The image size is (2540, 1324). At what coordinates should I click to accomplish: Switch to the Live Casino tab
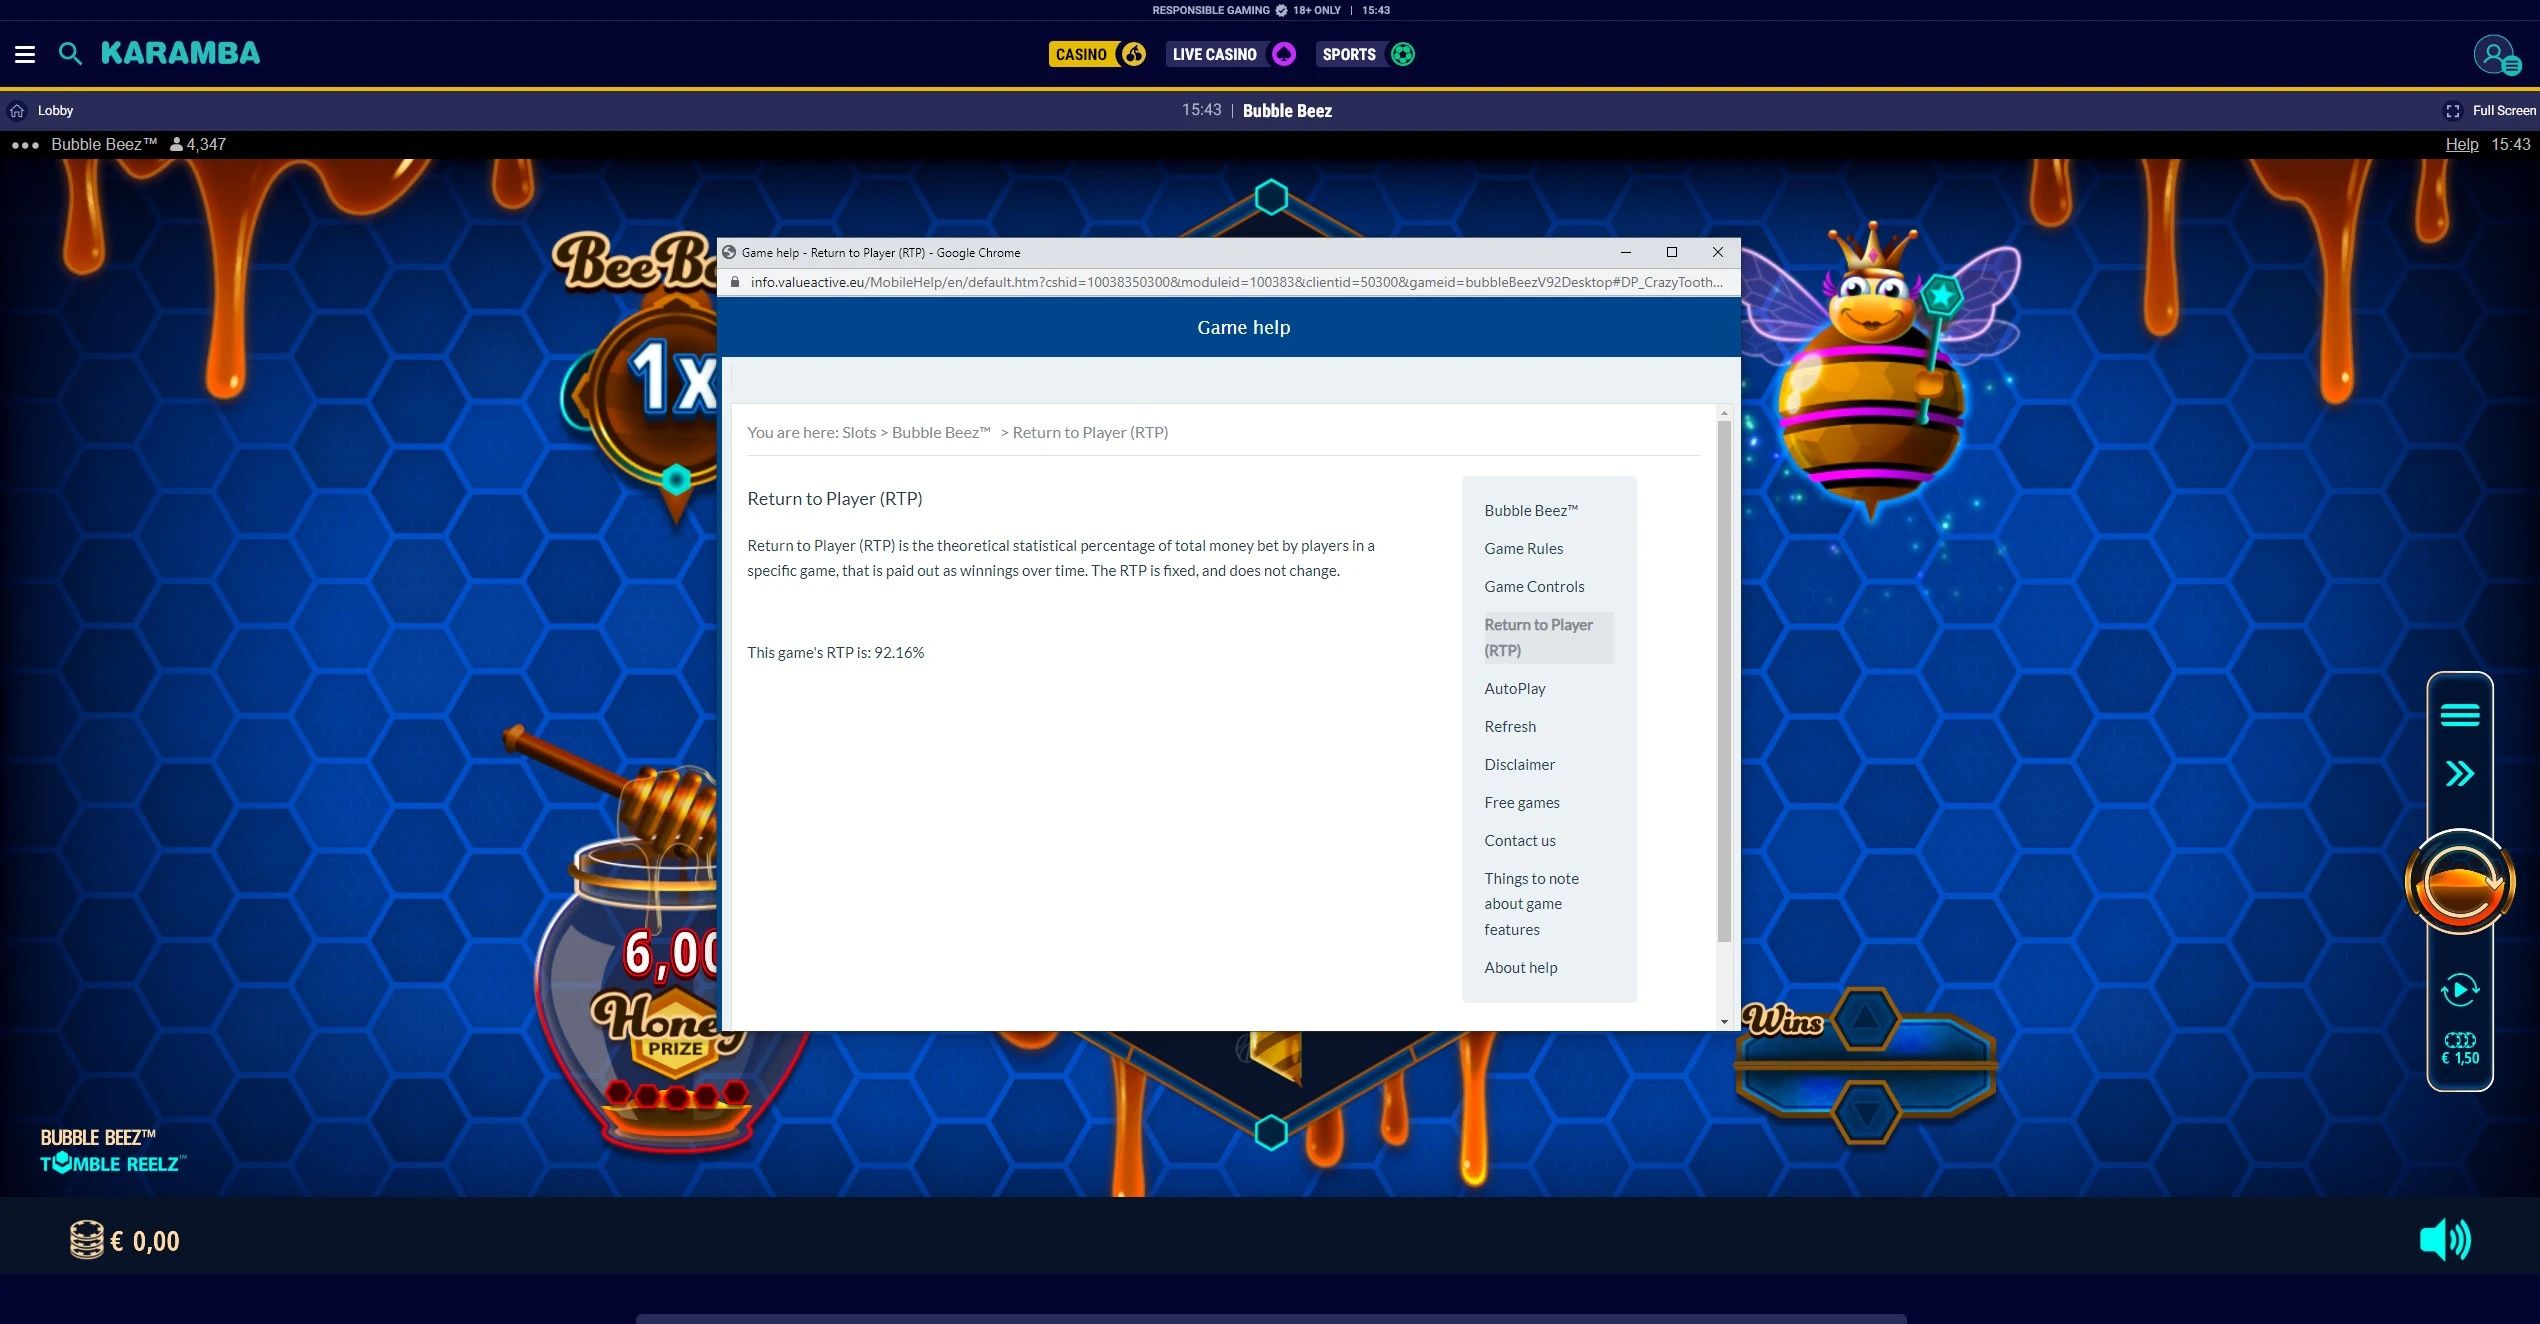[1231, 54]
